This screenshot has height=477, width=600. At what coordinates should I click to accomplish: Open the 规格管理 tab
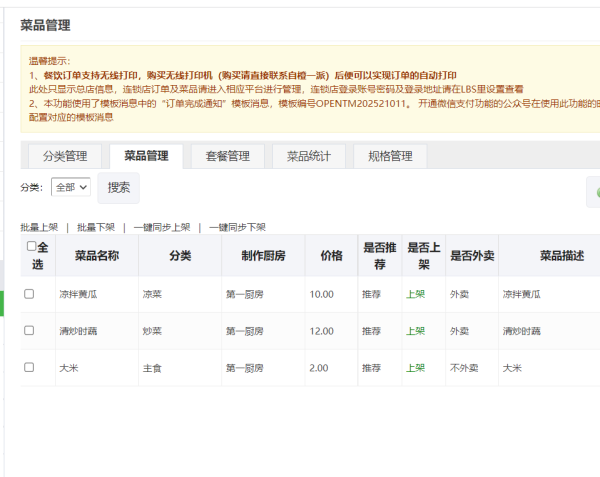(x=390, y=156)
